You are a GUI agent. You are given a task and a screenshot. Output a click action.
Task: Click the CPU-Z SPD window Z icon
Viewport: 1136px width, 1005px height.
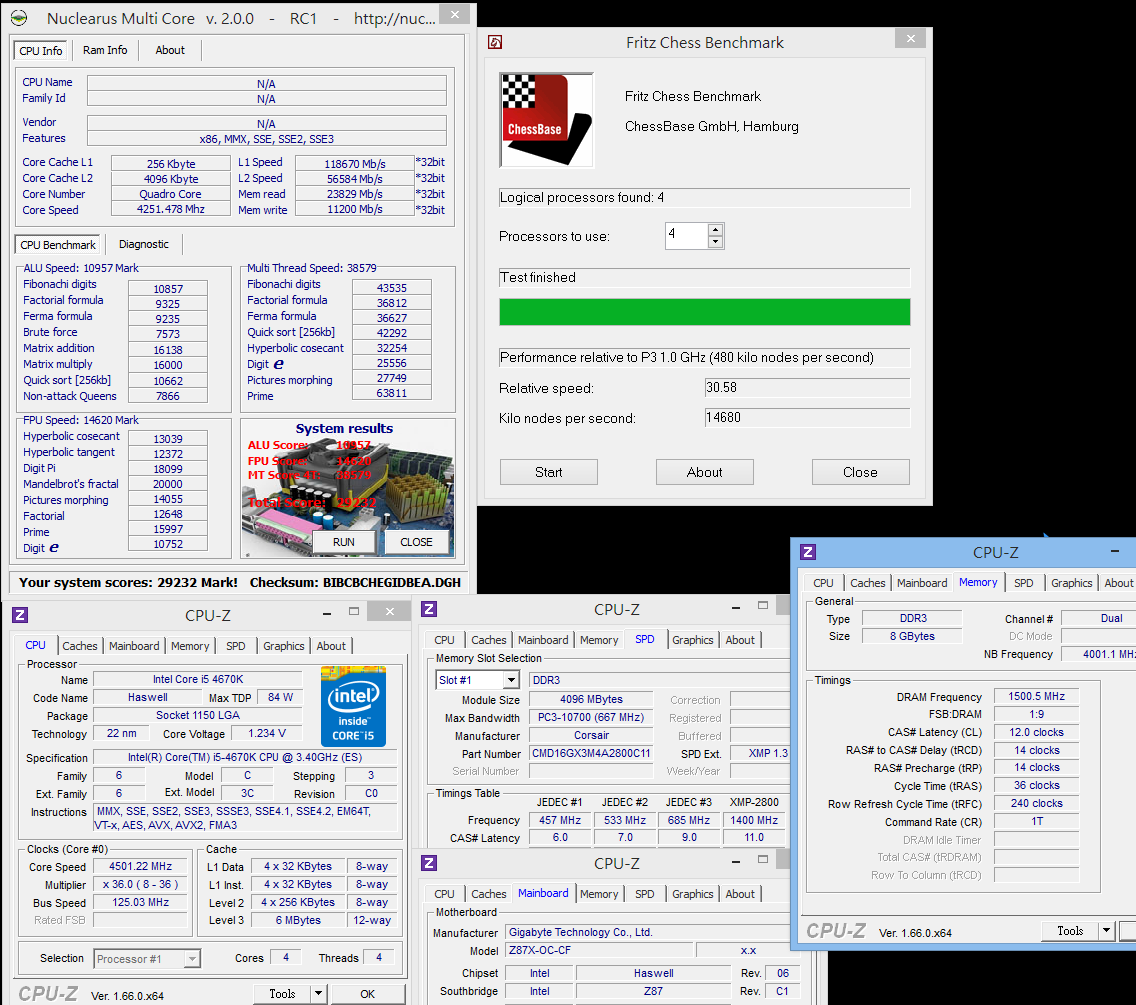(x=429, y=609)
